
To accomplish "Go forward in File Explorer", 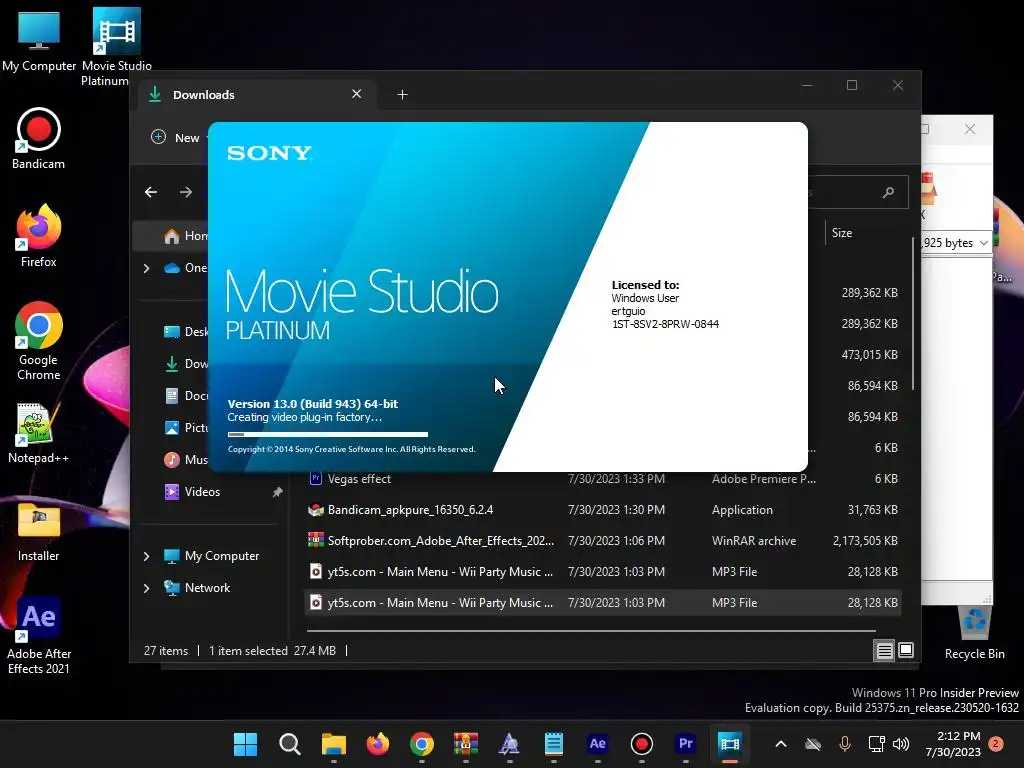I will click(x=186, y=192).
